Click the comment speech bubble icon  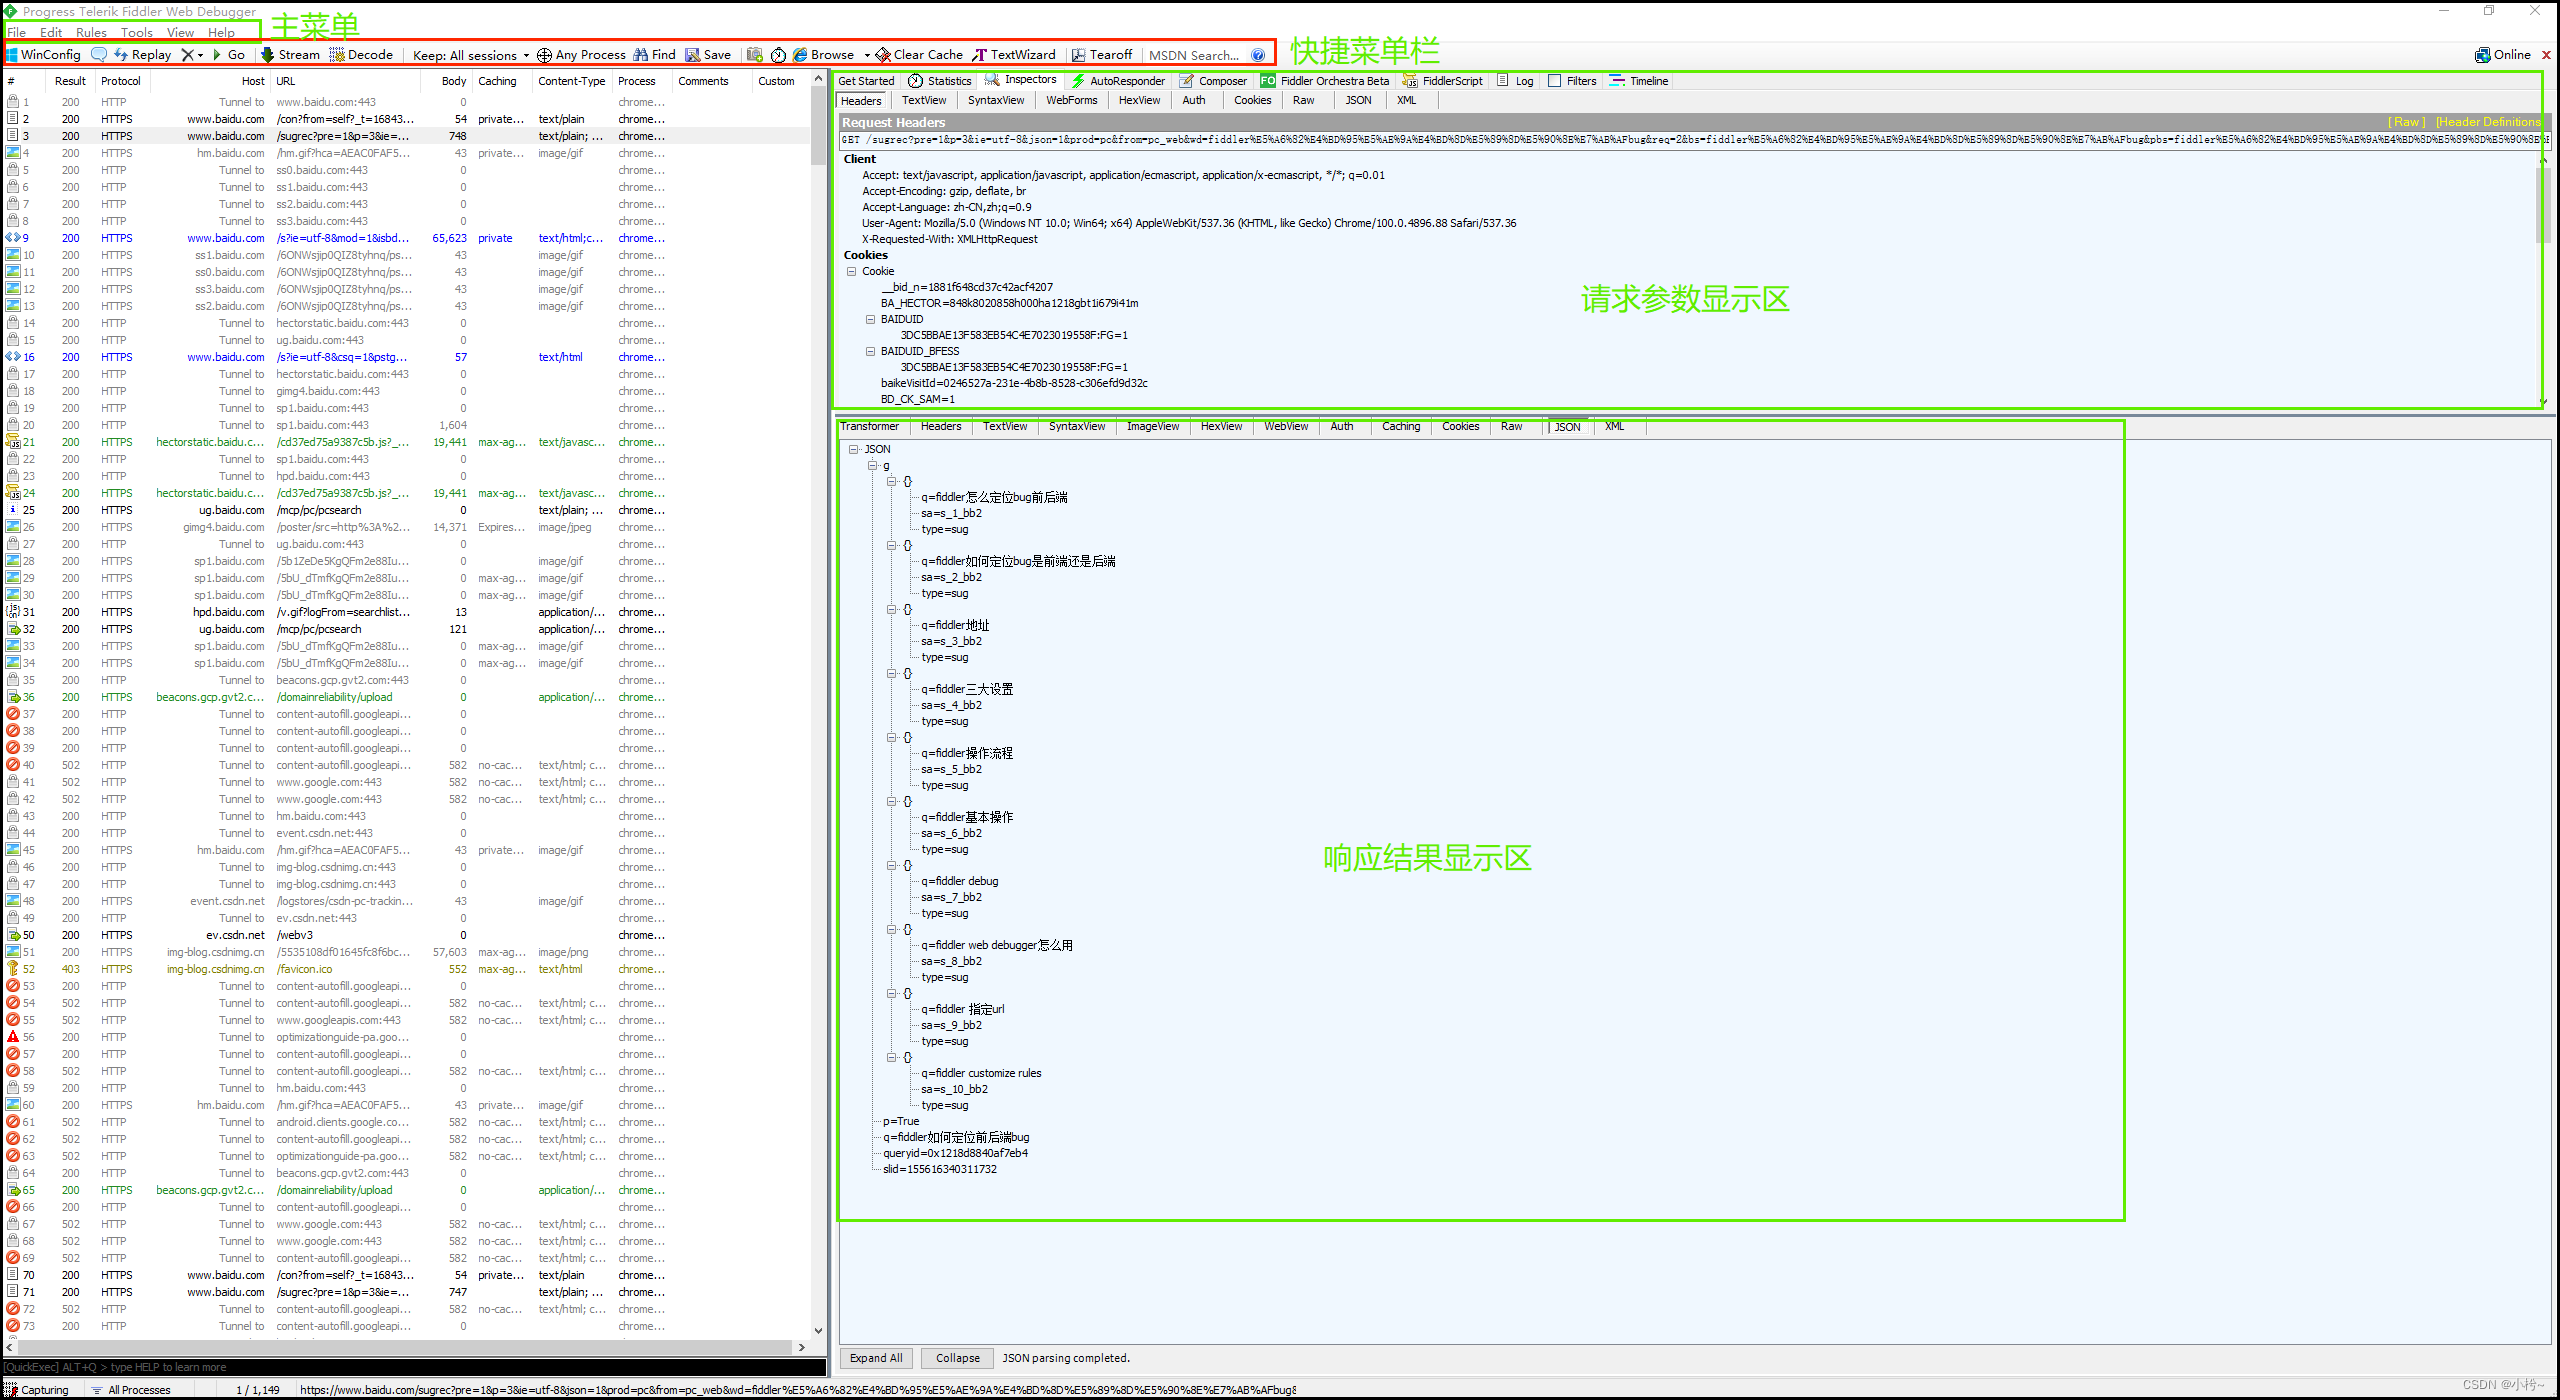[x=98, y=55]
